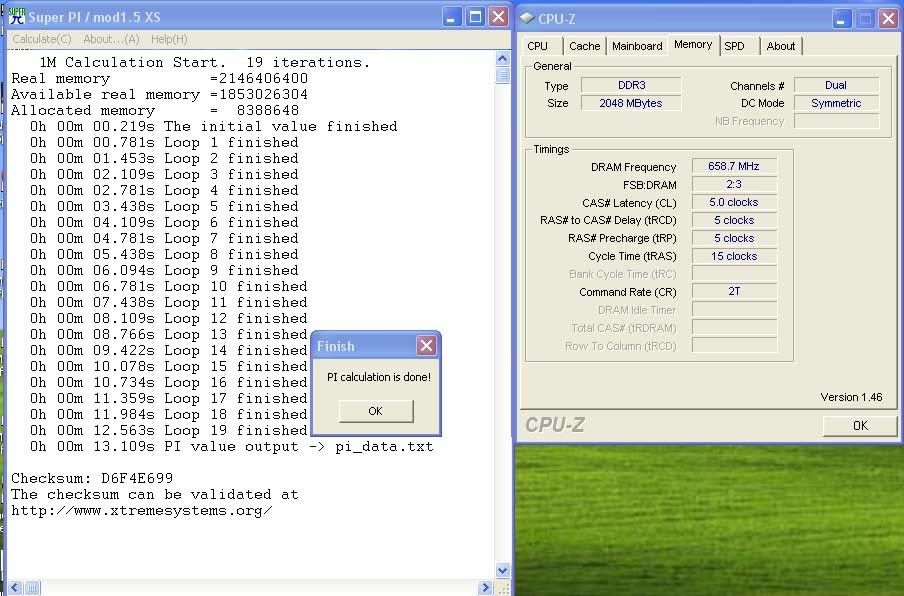
Task: Close the CPU-Z window
Action: pos(888,19)
